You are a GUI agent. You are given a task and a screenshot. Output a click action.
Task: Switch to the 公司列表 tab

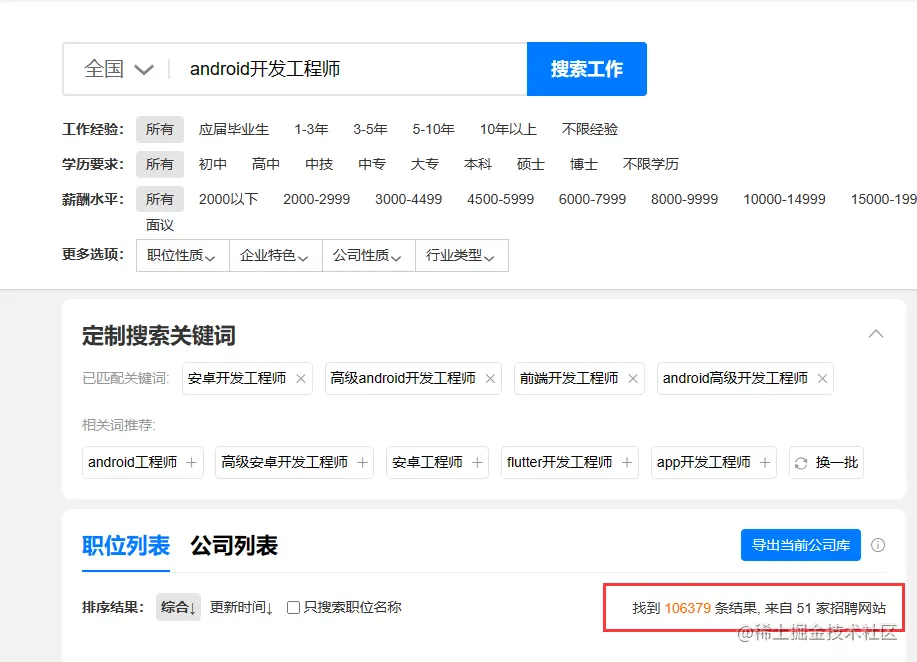pyautogui.click(x=232, y=545)
